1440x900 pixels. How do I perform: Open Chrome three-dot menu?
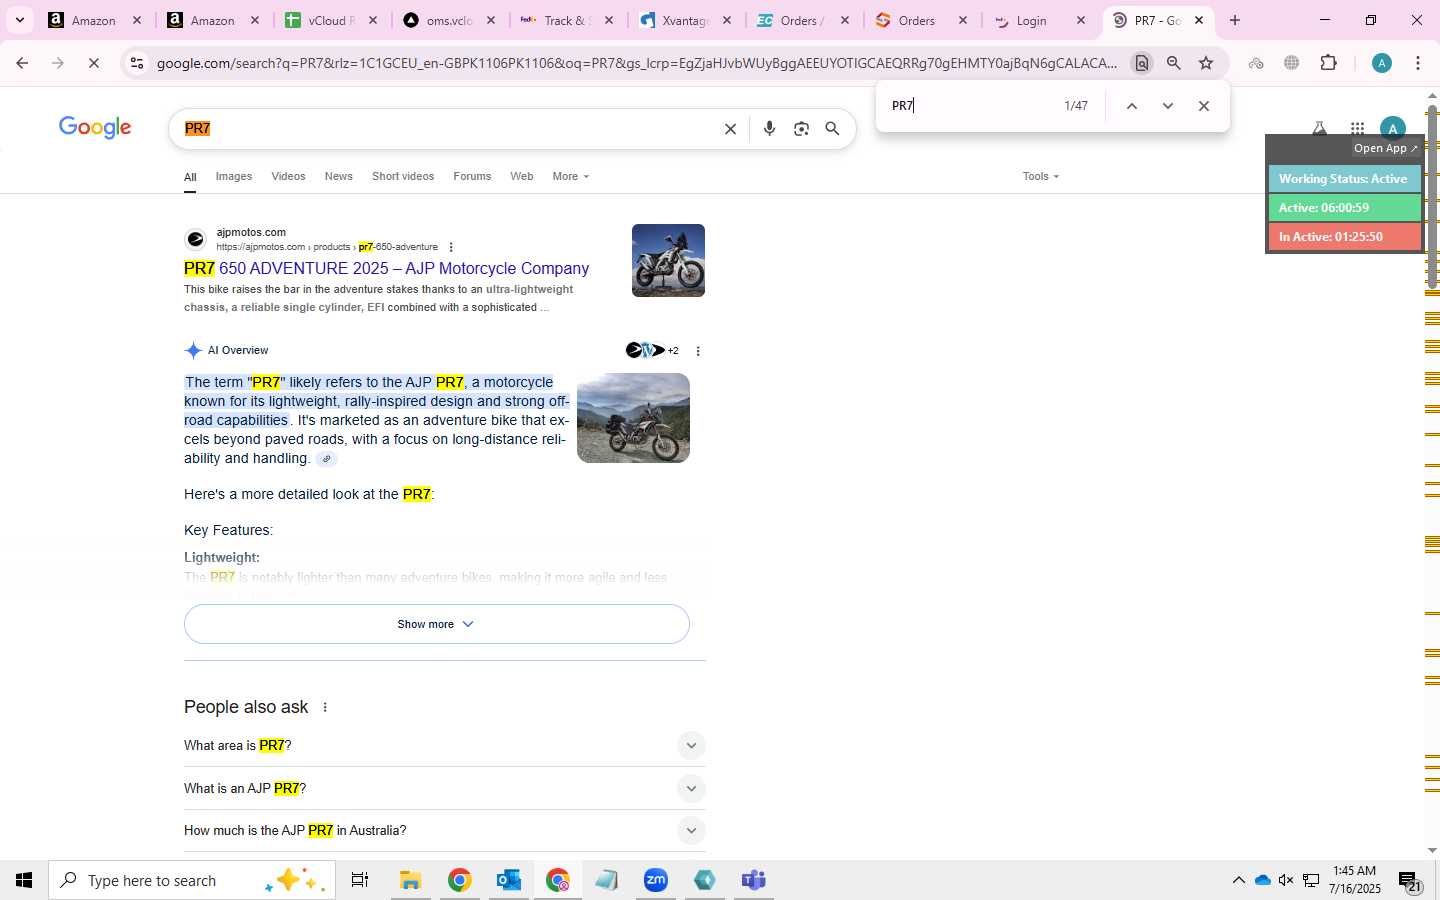tap(1418, 63)
